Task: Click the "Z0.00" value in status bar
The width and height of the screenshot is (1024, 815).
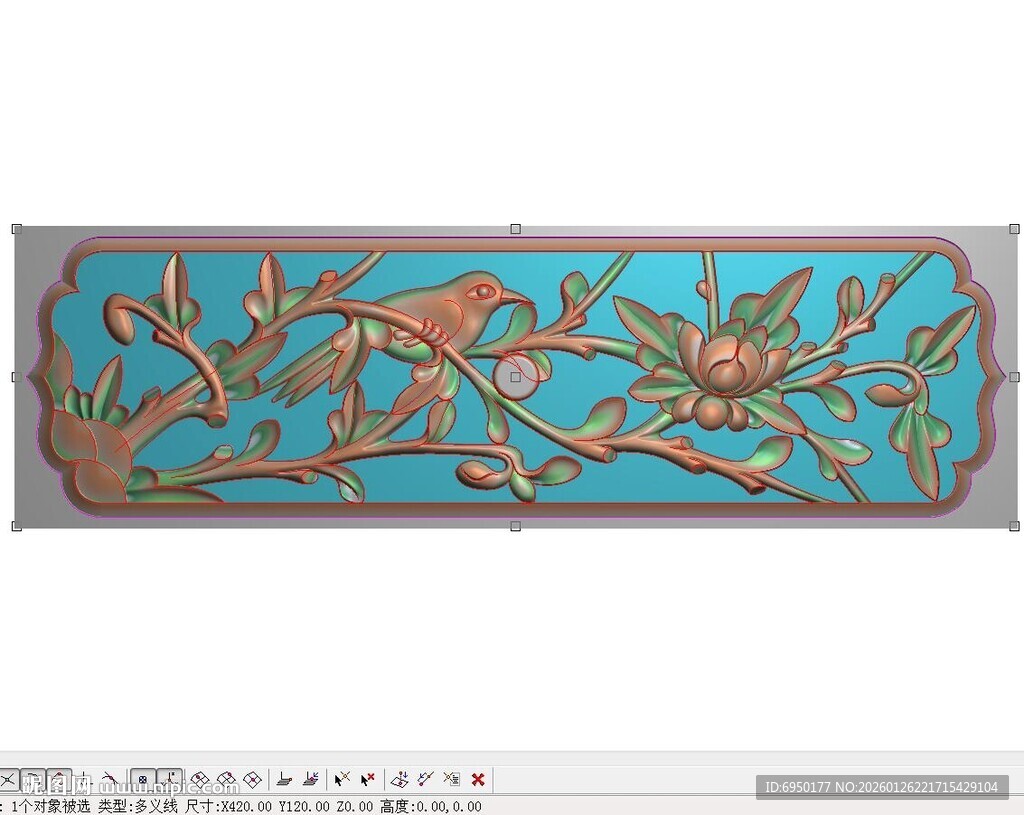Action: (x=355, y=806)
